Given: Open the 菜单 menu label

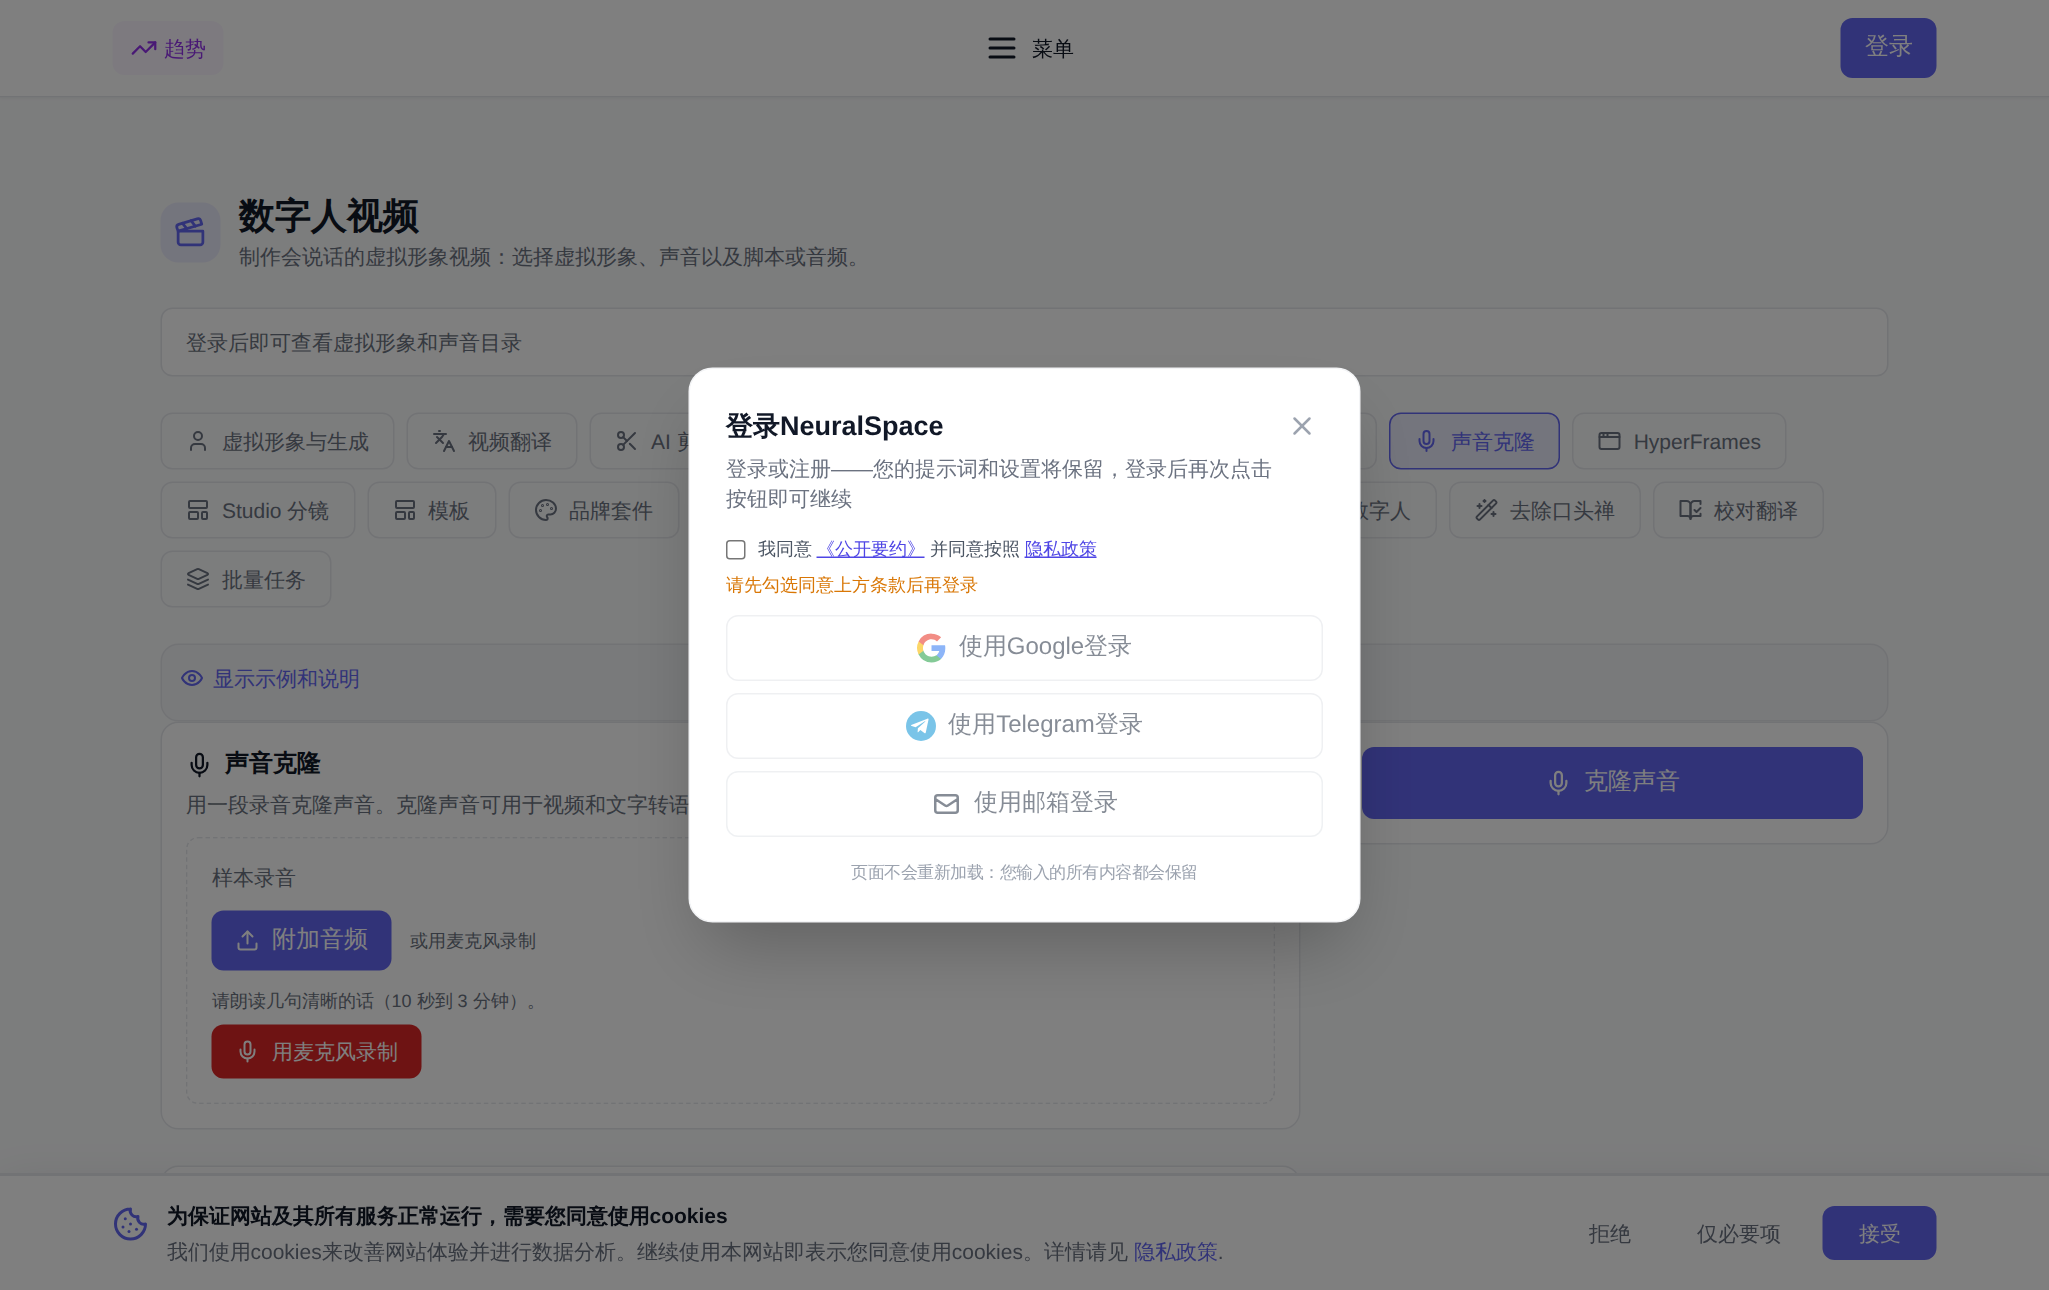Looking at the screenshot, I should pos(1052,48).
